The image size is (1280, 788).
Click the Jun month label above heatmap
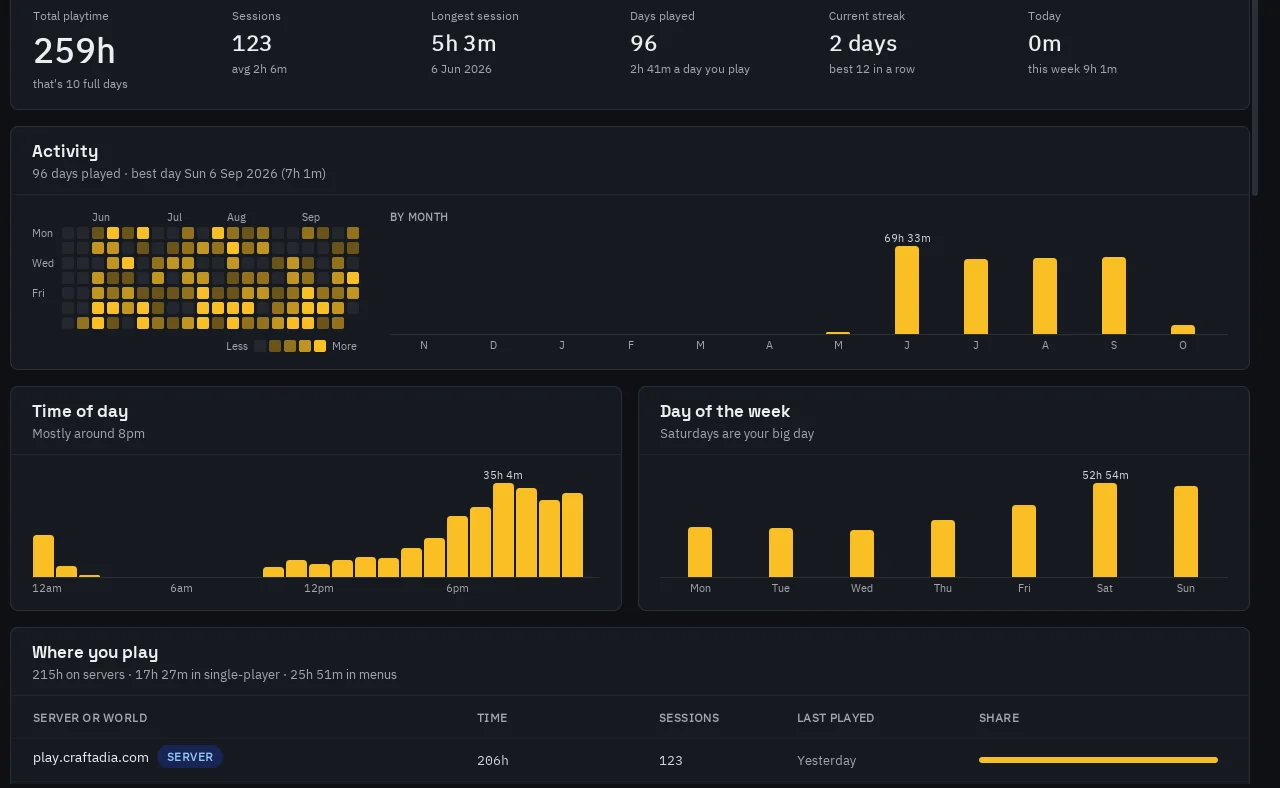[101, 217]
